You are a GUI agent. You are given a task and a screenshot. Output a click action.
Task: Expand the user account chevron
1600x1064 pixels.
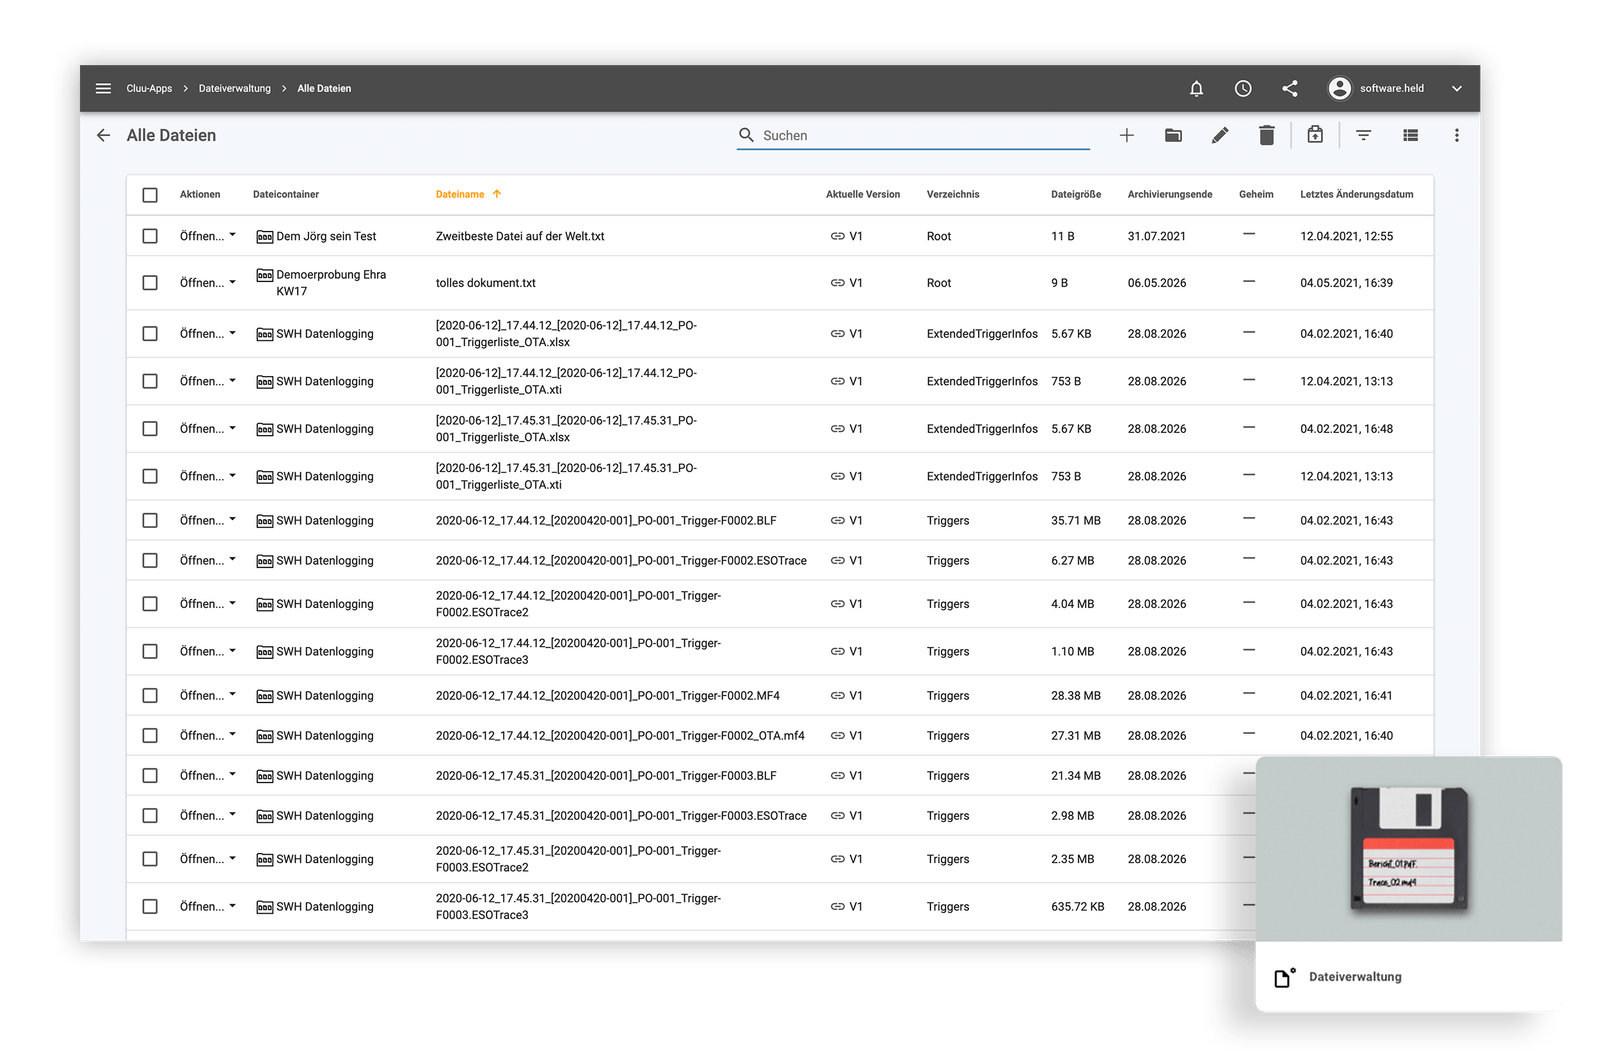(1457, 88)
